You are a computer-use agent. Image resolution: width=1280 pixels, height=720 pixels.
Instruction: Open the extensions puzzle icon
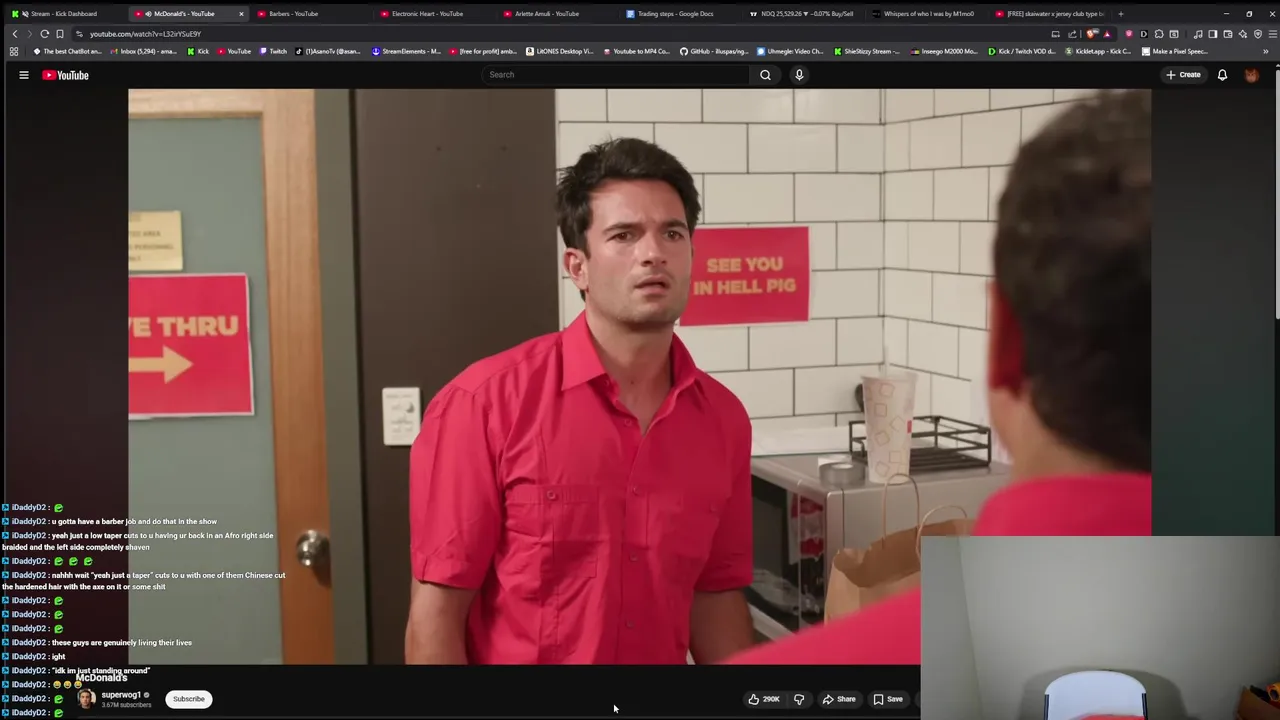pos(1159,34)
